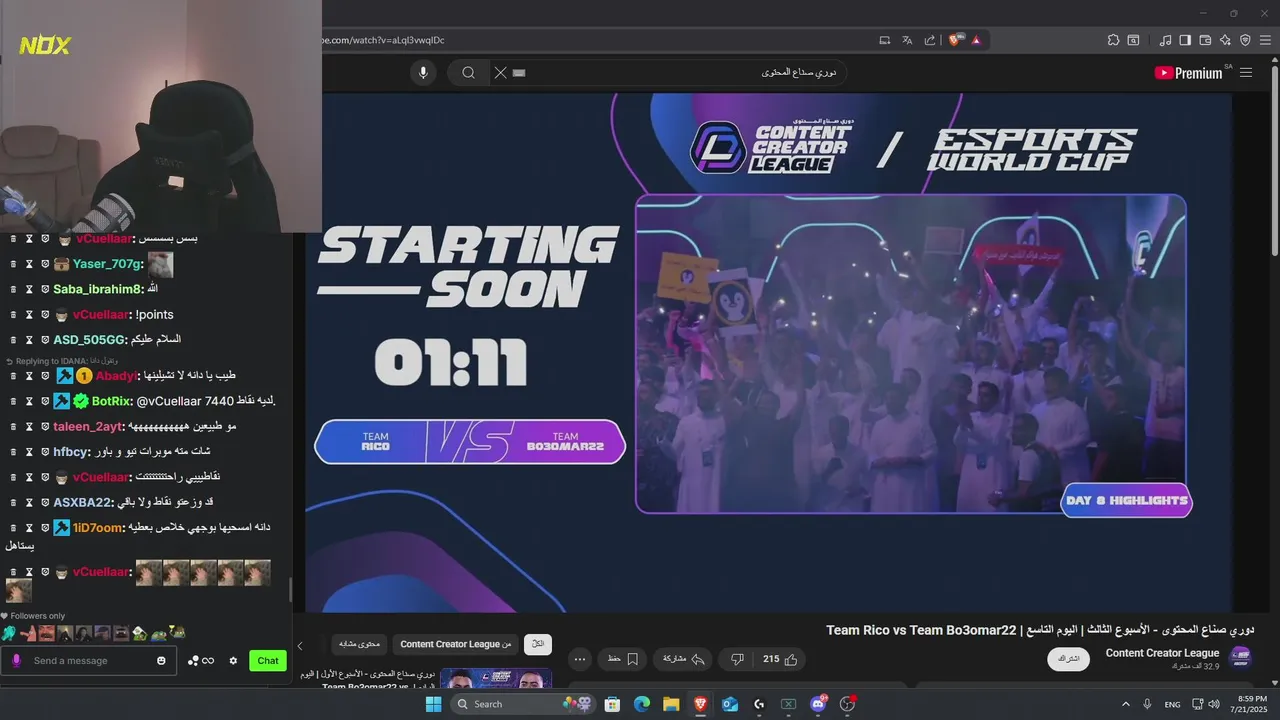Click the Windows taskbar Search box
This screenshot has width=1280, height=720.
tap(522, 704)
